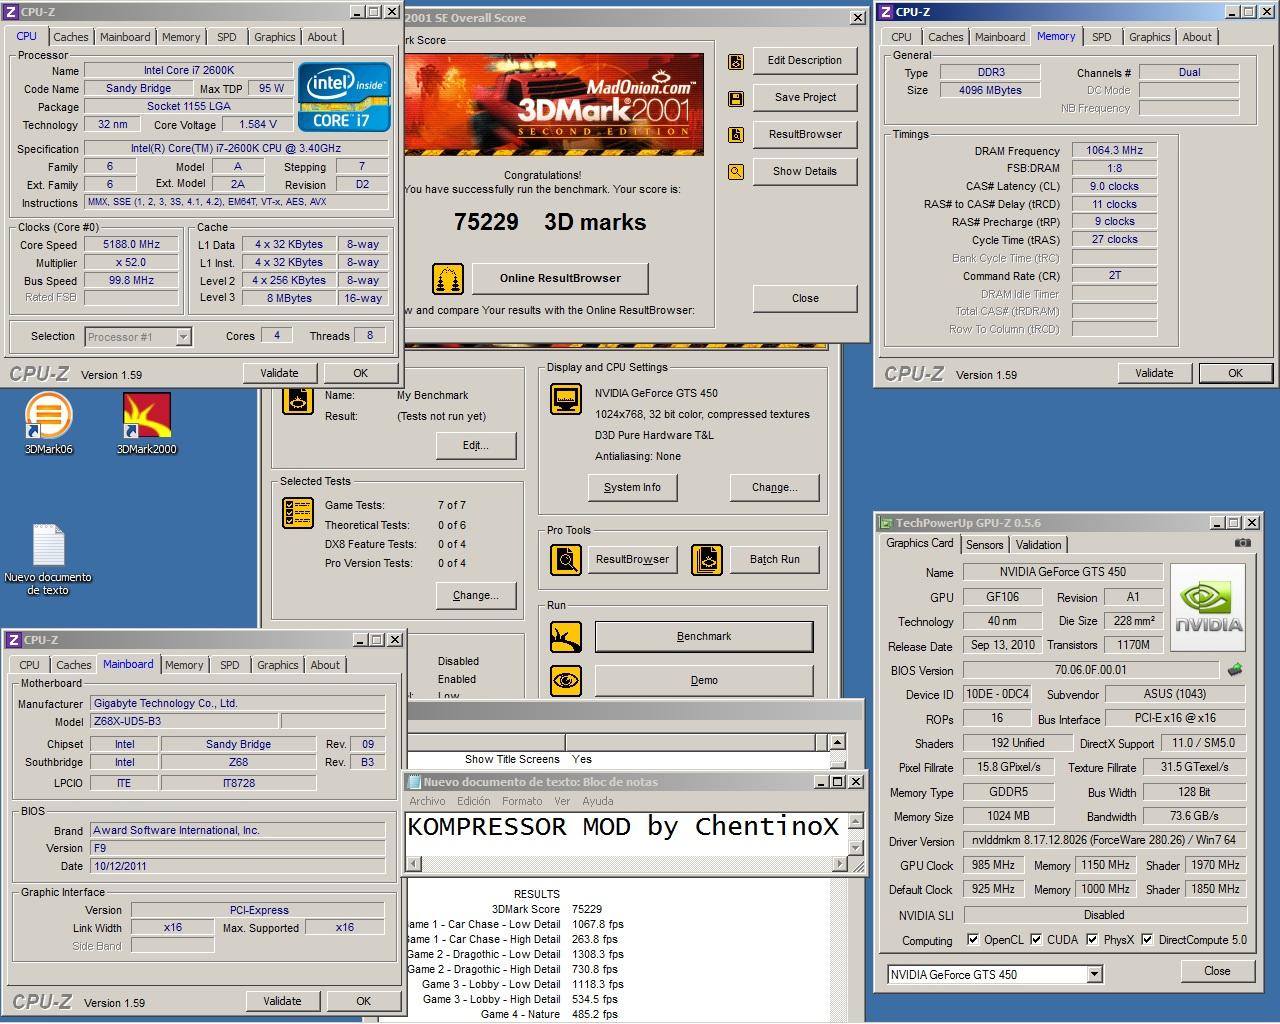Click the Display and CPU Settings monitor icon
This screenshot has width=1280, height=1024.
point(567,399)
